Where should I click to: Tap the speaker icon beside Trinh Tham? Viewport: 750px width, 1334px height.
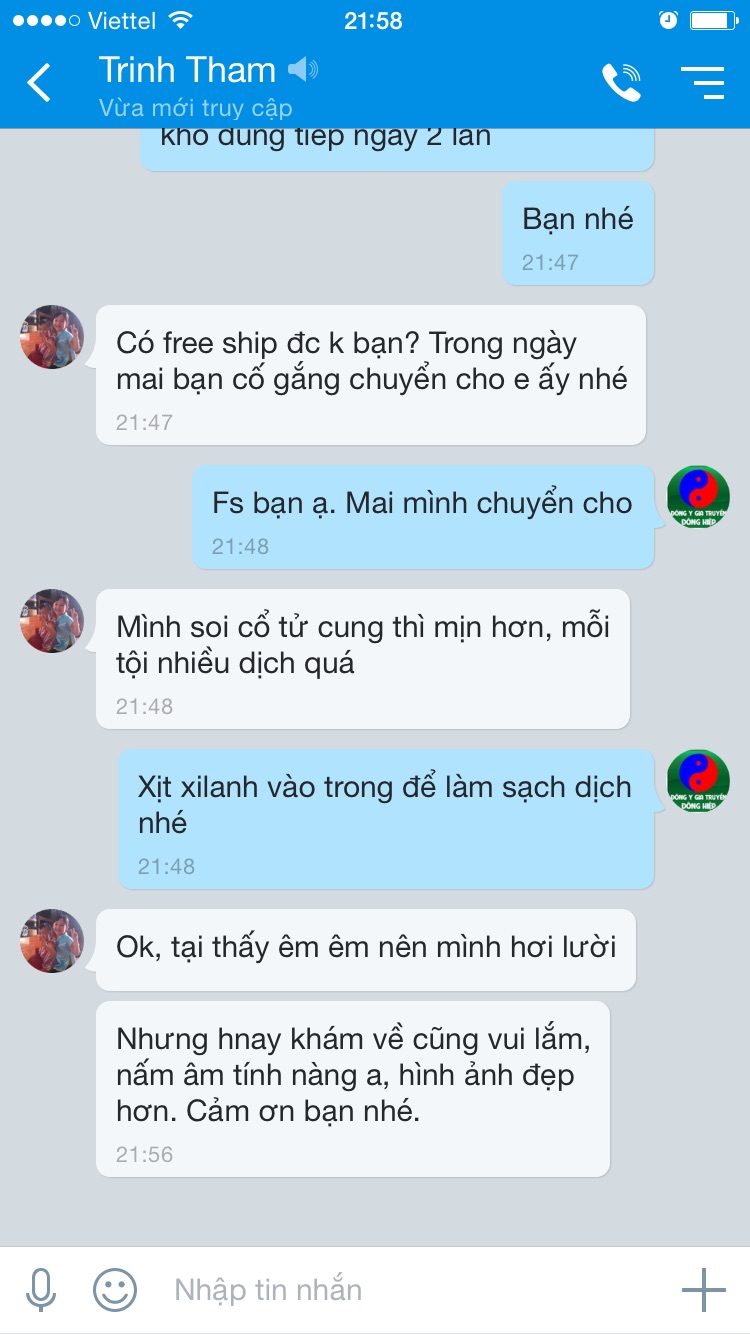tap(302, 70)
